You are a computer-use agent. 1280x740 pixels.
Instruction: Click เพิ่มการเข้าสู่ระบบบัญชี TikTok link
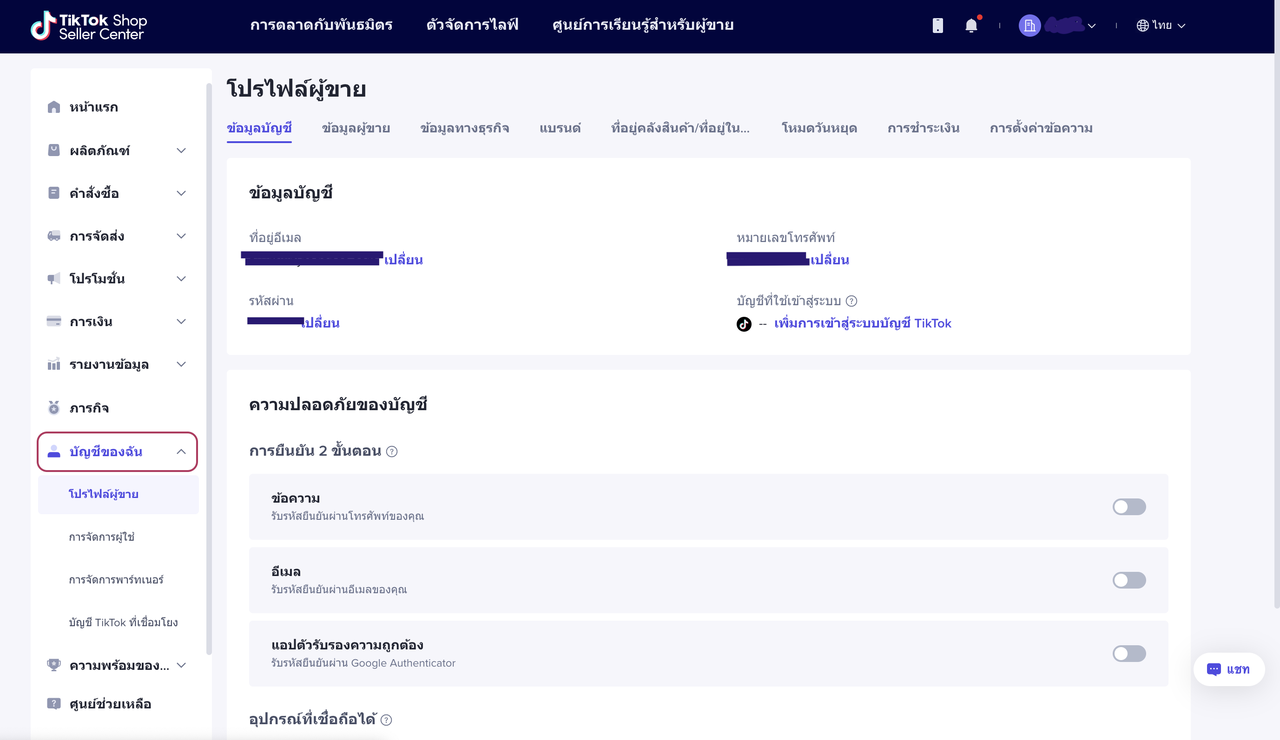tap(863, 324)
